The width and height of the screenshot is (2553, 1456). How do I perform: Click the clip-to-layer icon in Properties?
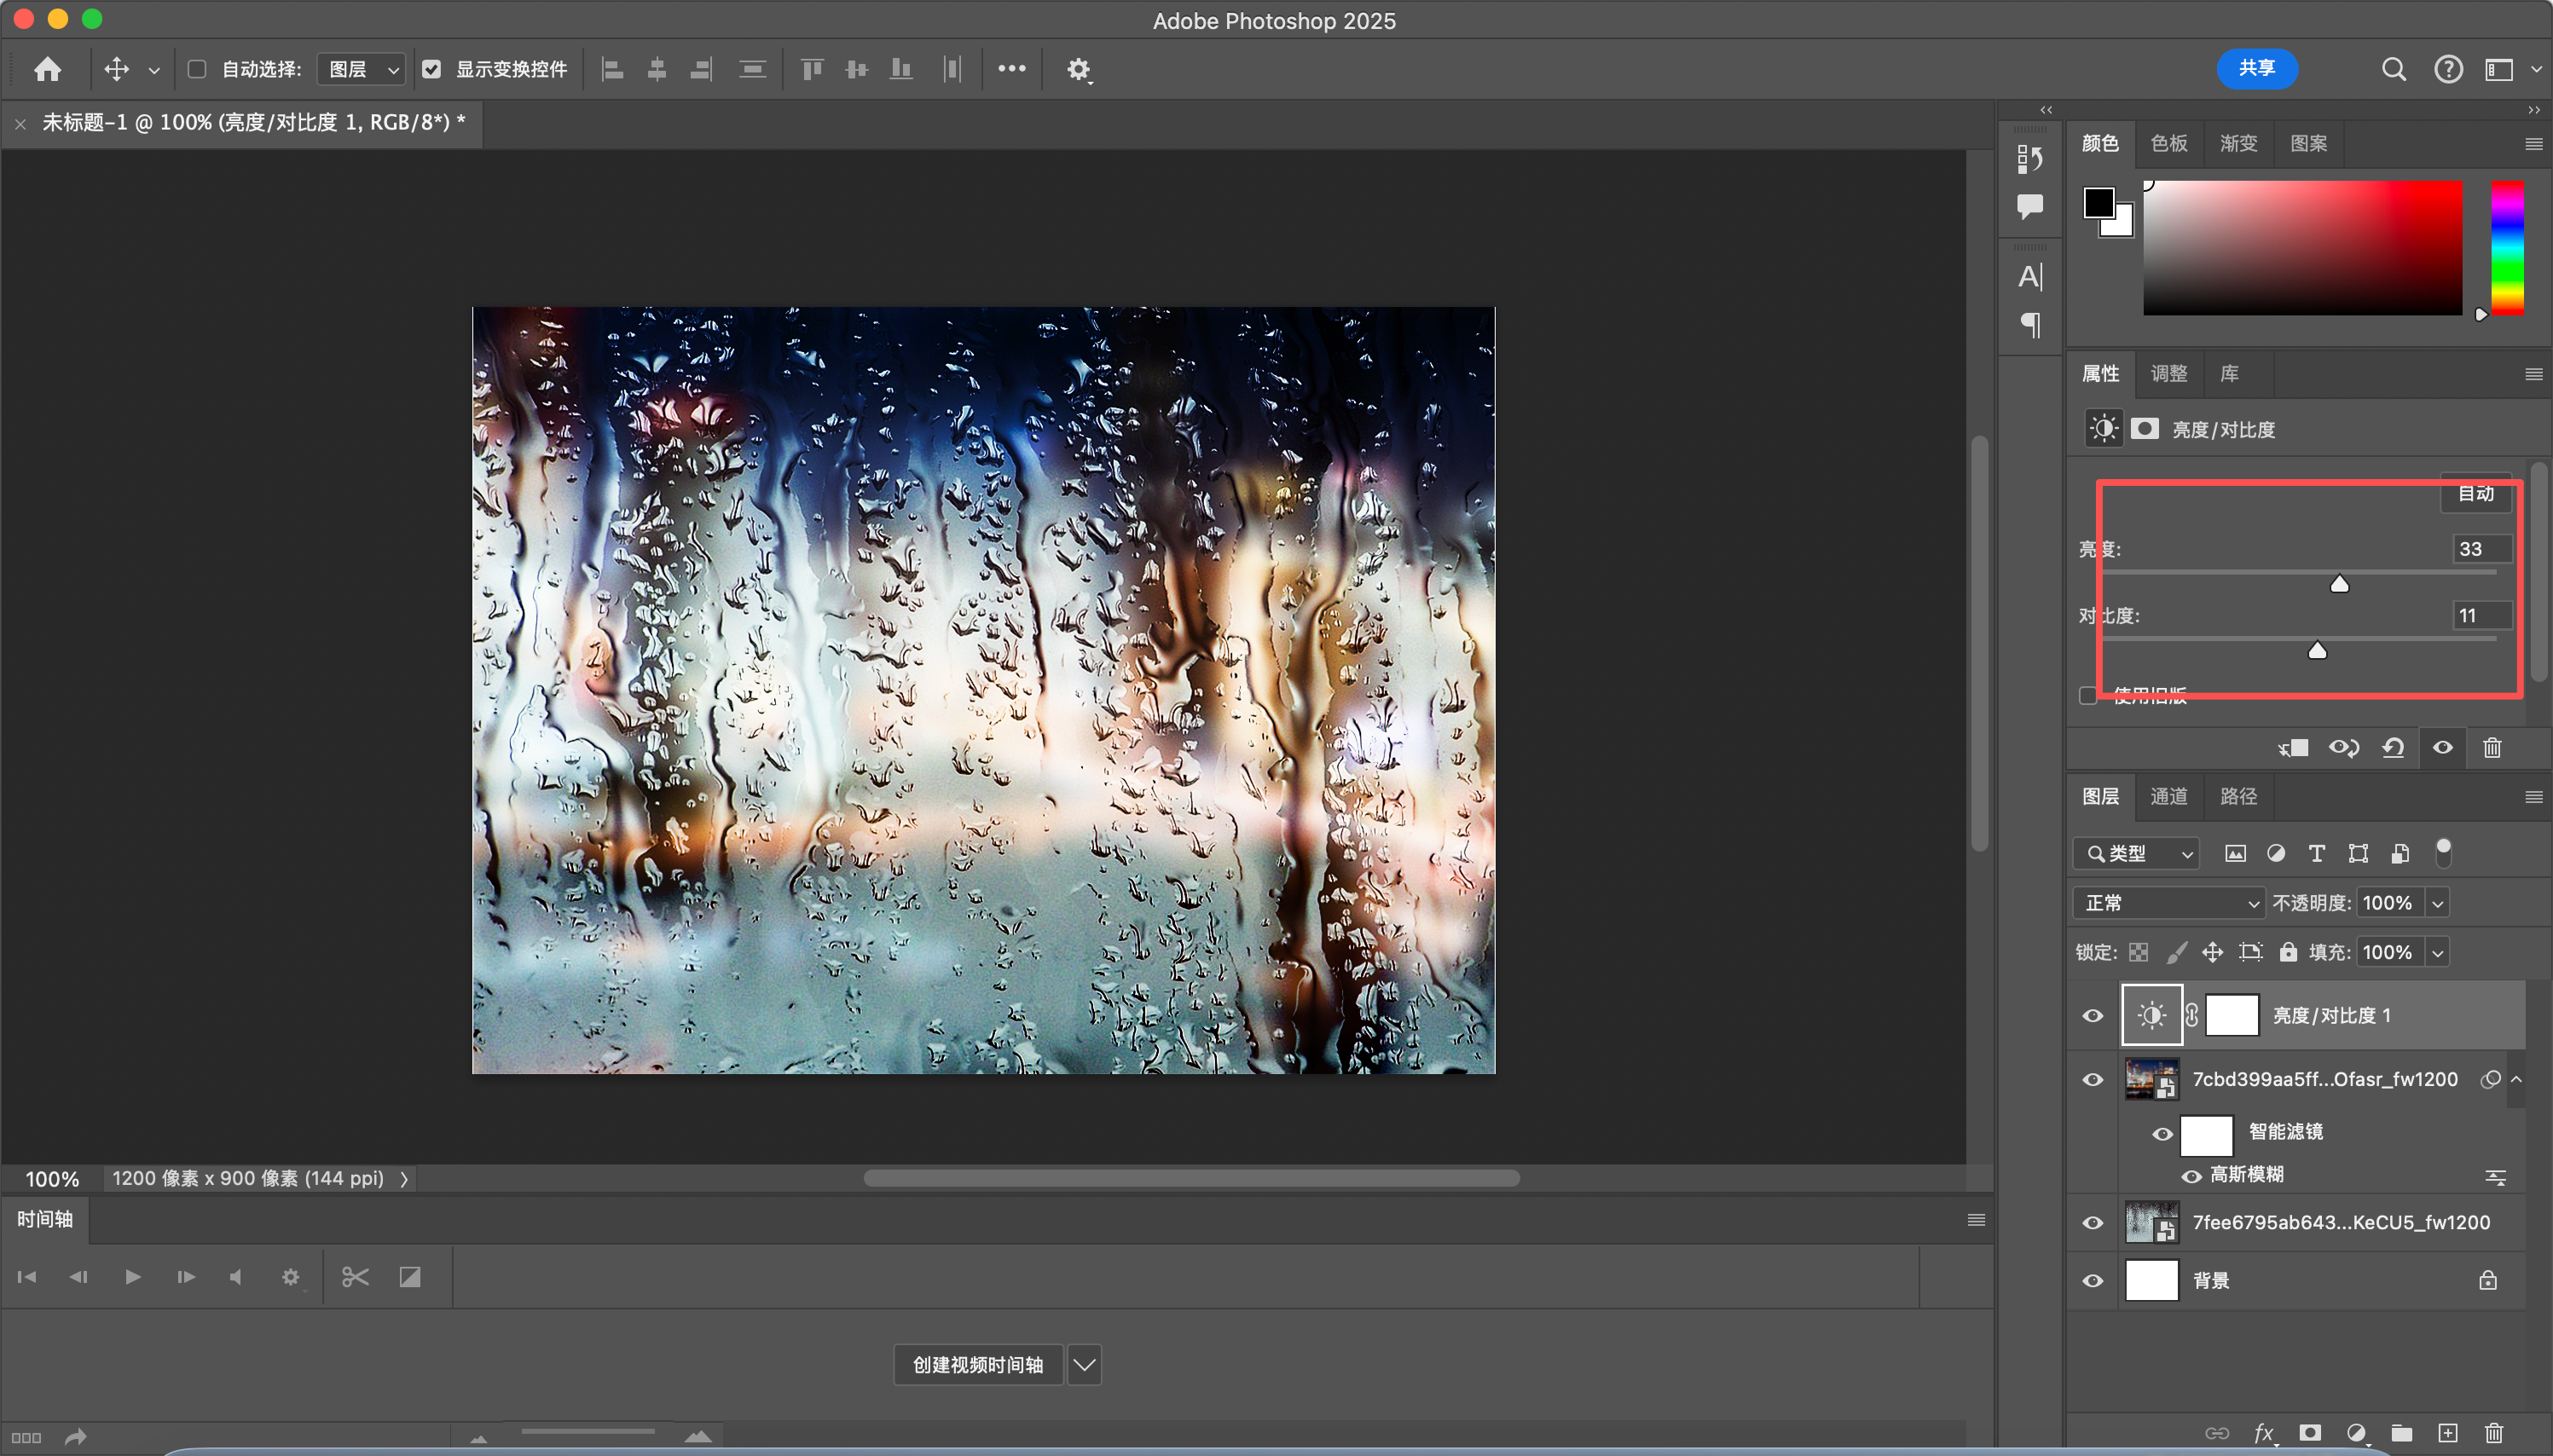[2293, 748]
